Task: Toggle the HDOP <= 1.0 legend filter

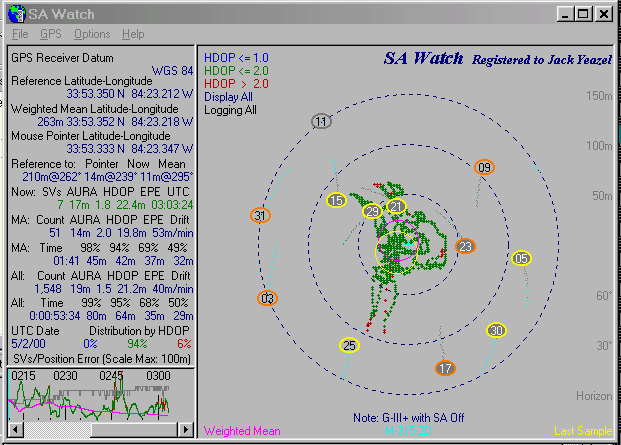Action: (236, 58)
